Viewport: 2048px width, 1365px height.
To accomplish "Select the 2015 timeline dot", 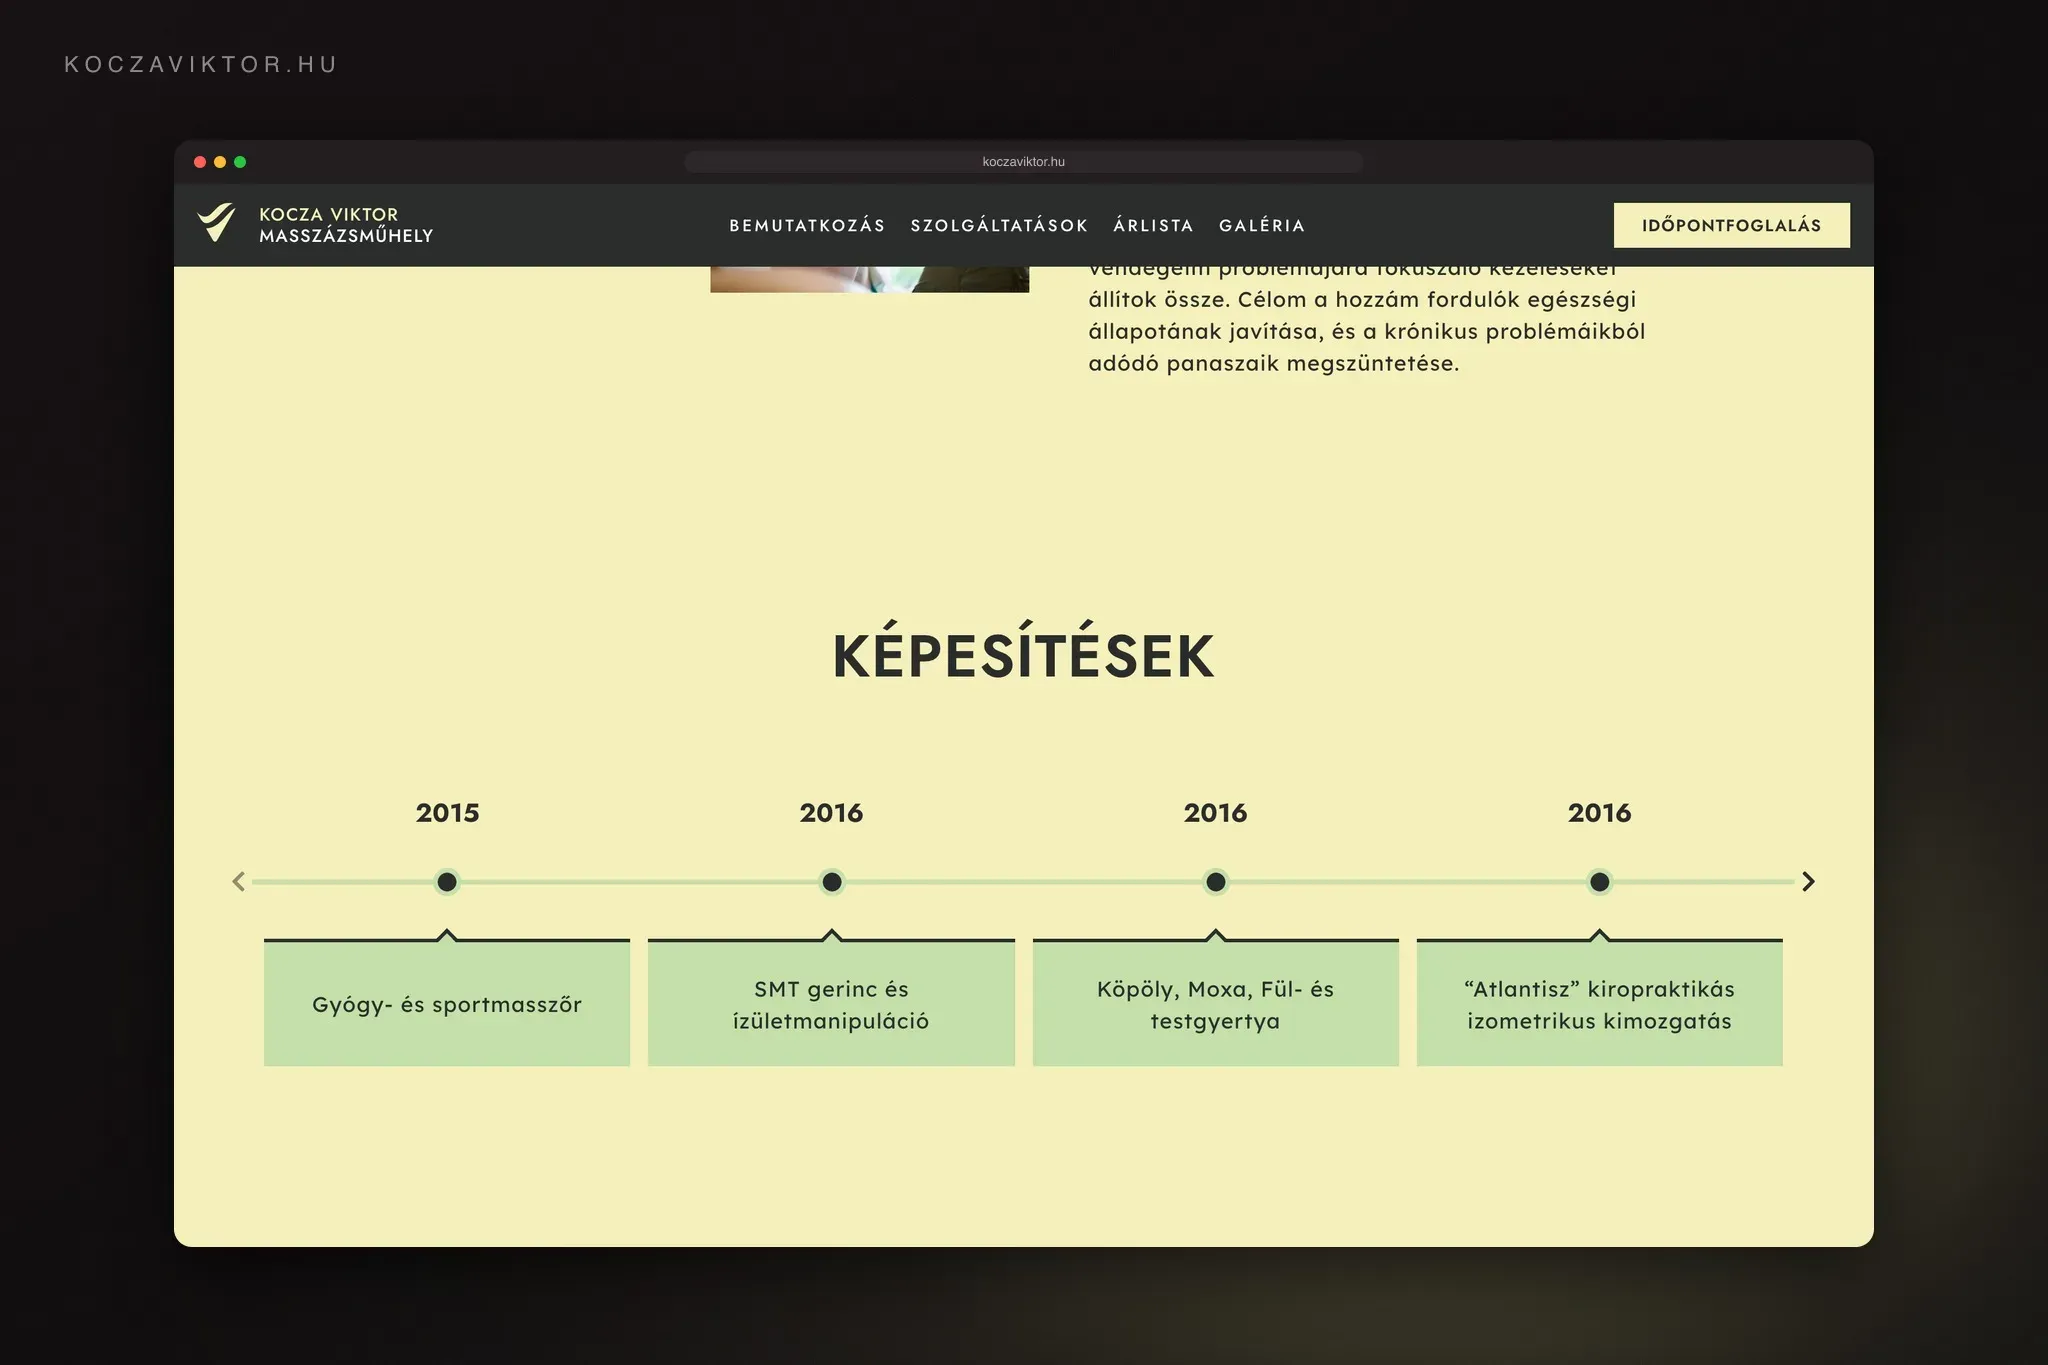I will click(447, 882).
